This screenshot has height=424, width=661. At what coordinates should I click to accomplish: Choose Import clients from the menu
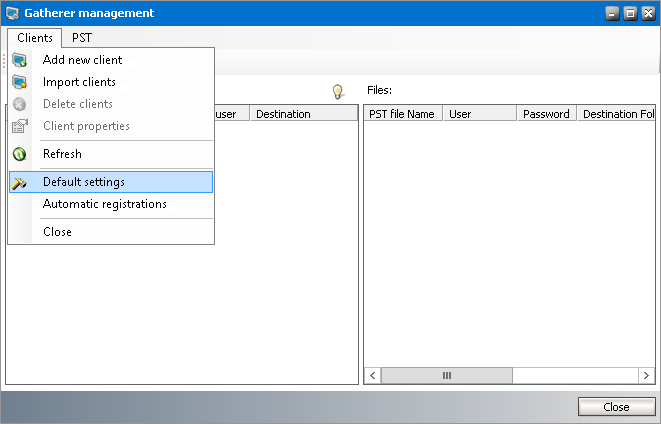pos(79,82)
